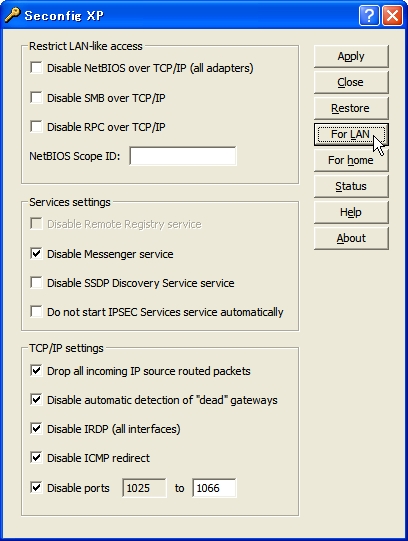Toggle Disable ICMP redirect checkbox
The width and height of the screenshot is (408, 541).
pyautogui.click(x=36, y=458)
